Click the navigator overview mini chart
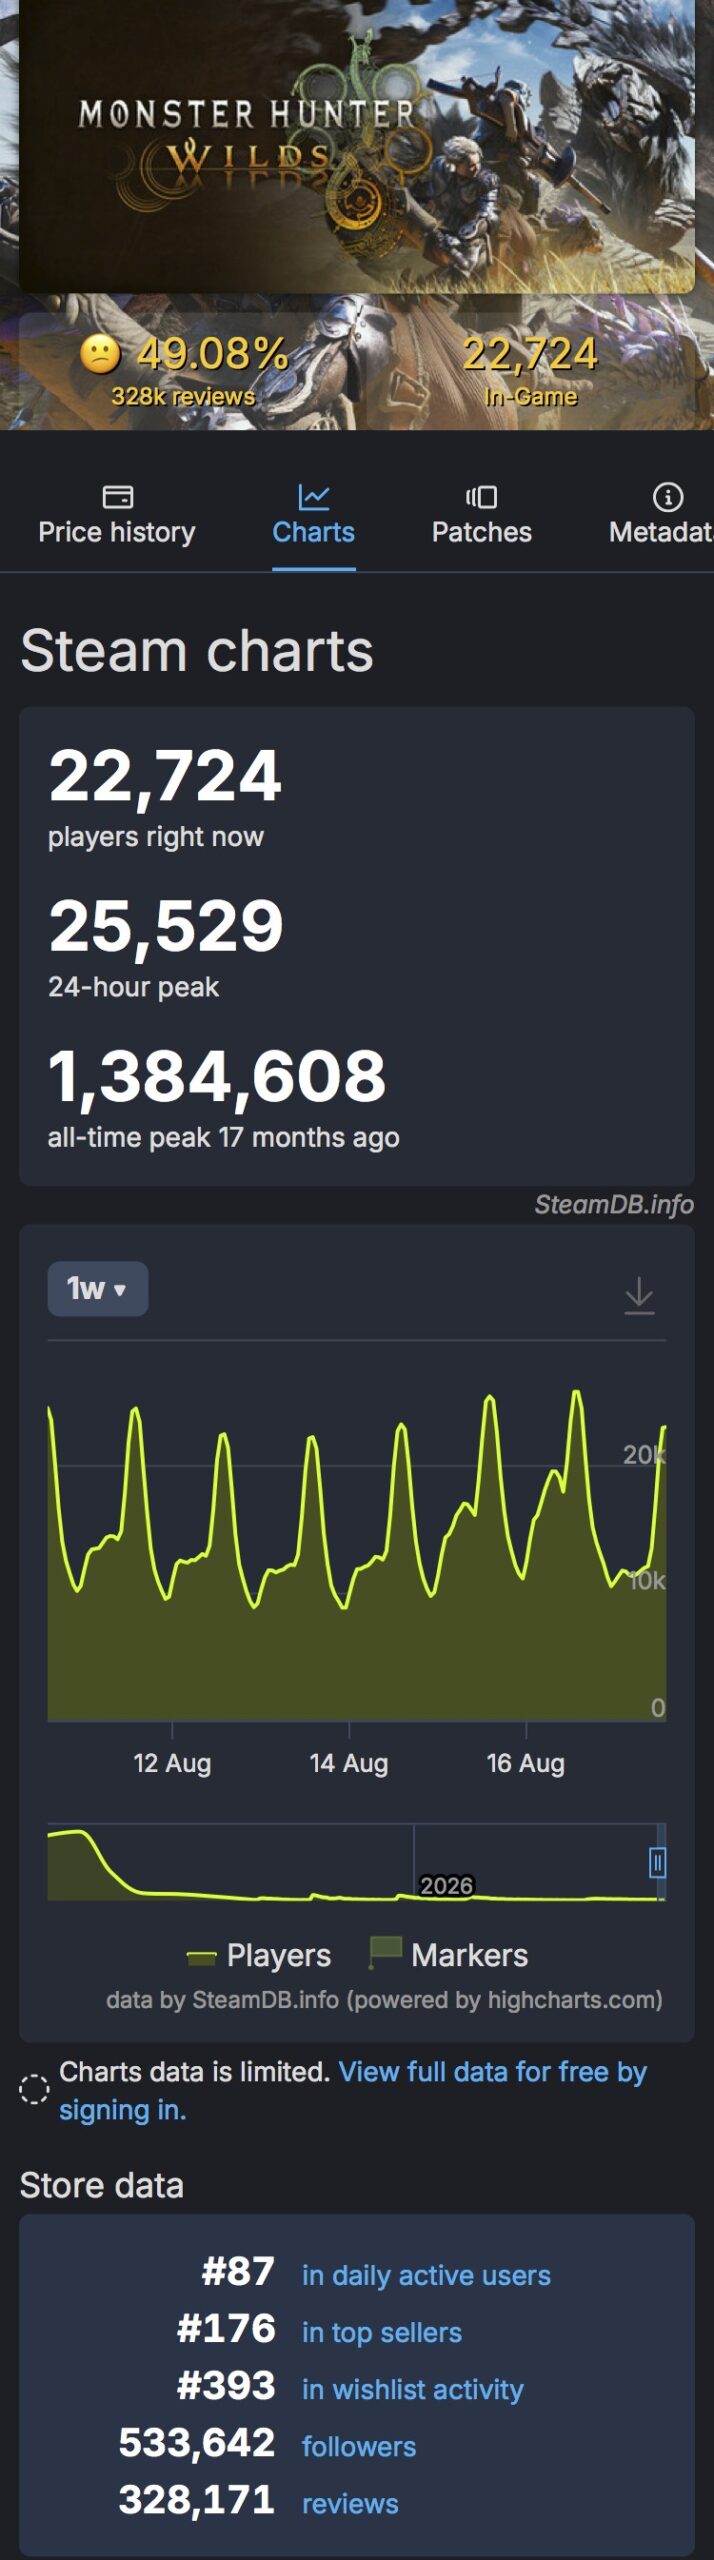 [x=357, y=1862]
